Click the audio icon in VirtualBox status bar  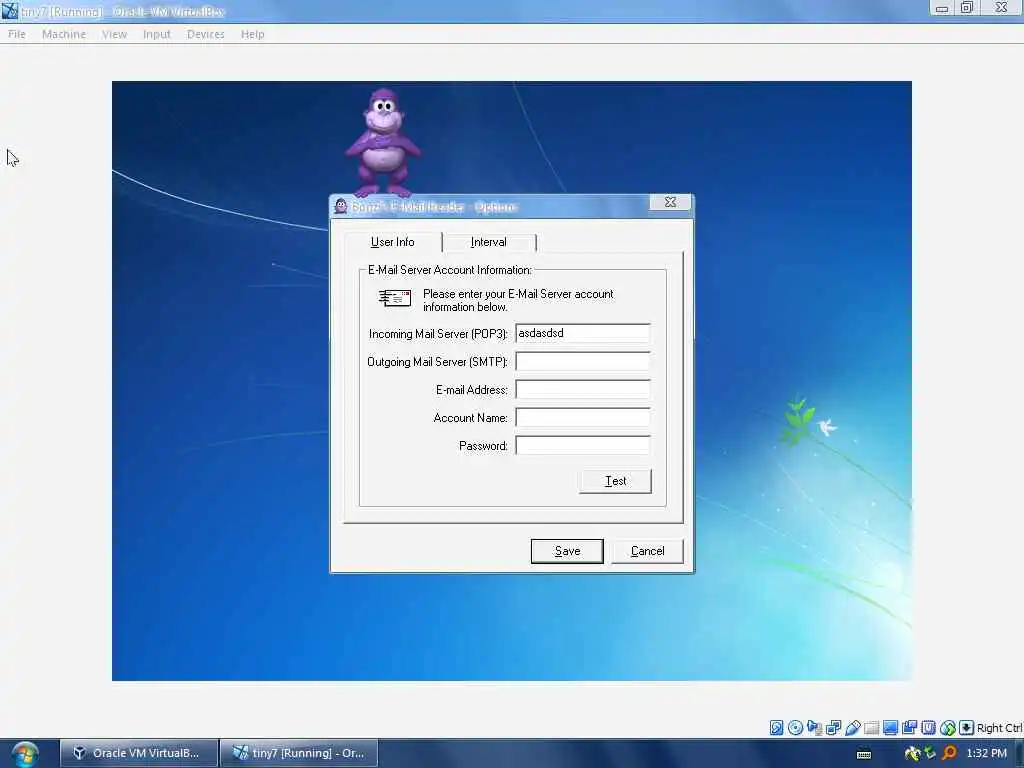coord(814,728)
